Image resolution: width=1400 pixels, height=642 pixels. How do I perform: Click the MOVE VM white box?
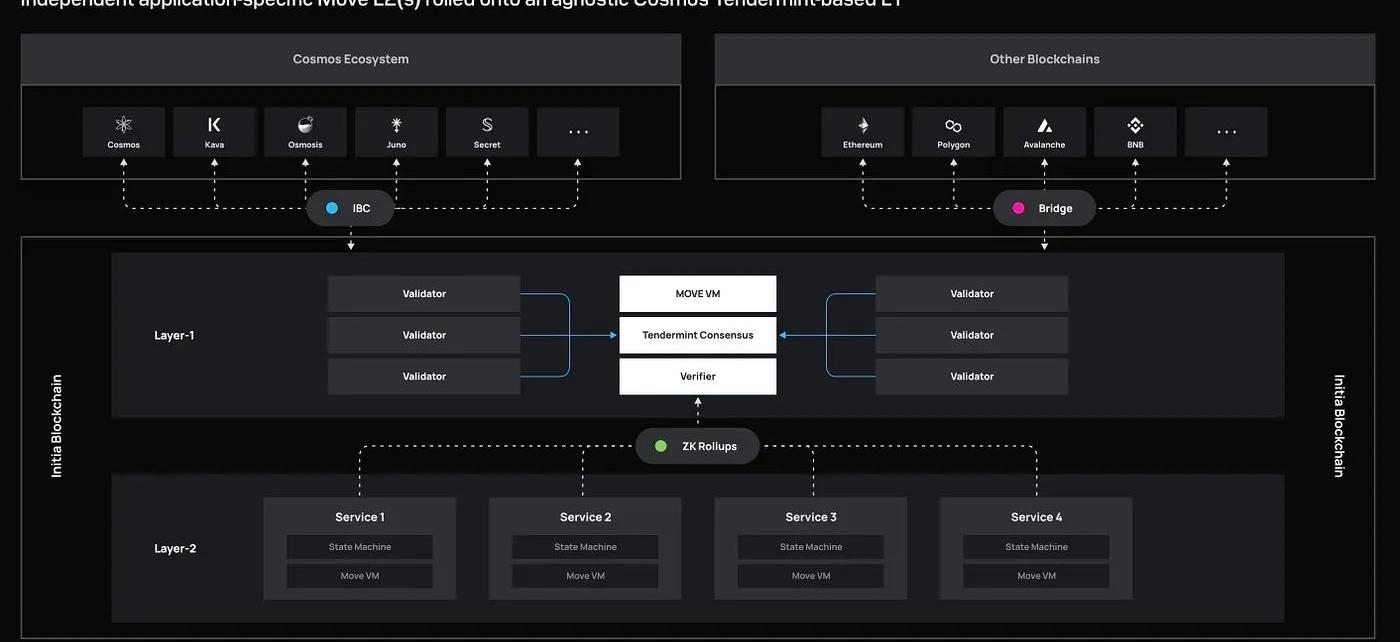[x=697, y=294]
